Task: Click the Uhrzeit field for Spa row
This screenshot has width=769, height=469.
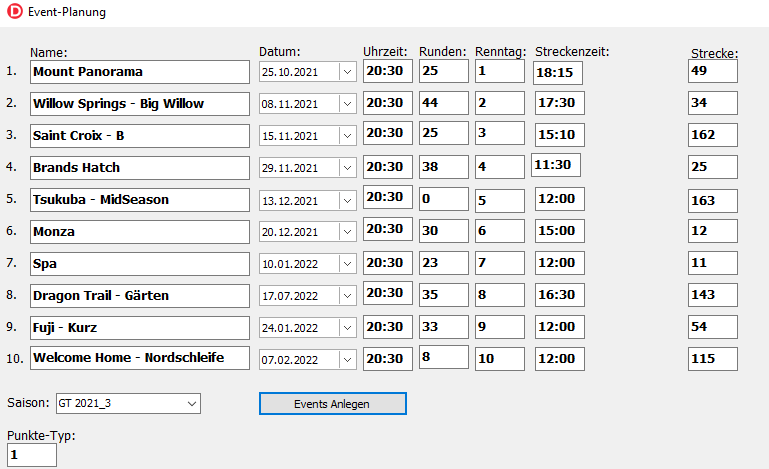Action: 387,263
